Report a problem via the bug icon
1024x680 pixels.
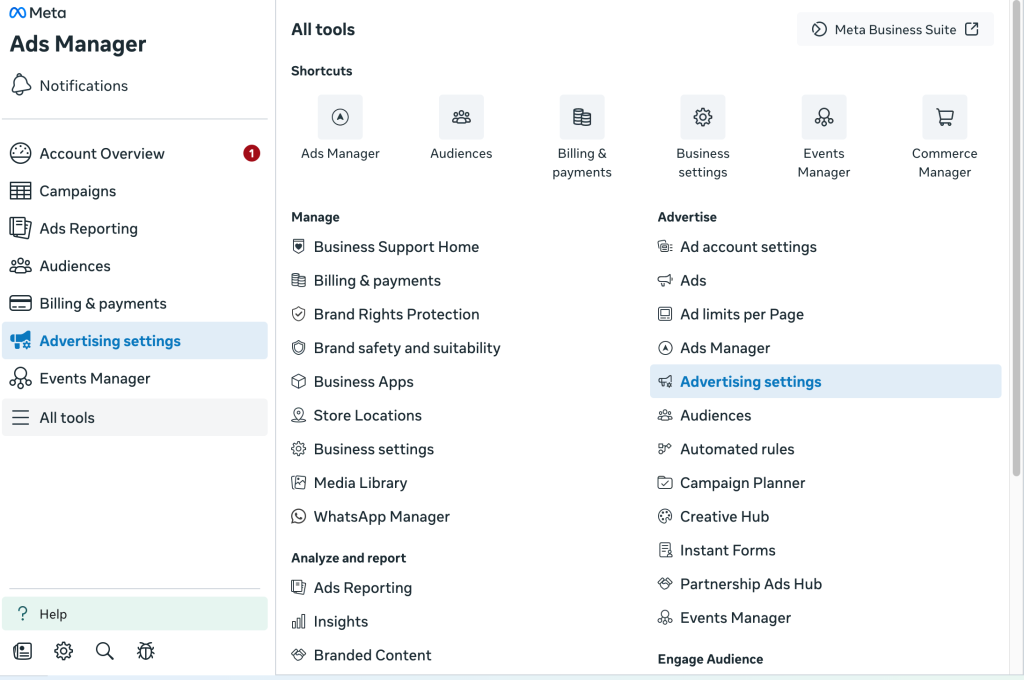[145, 650]
